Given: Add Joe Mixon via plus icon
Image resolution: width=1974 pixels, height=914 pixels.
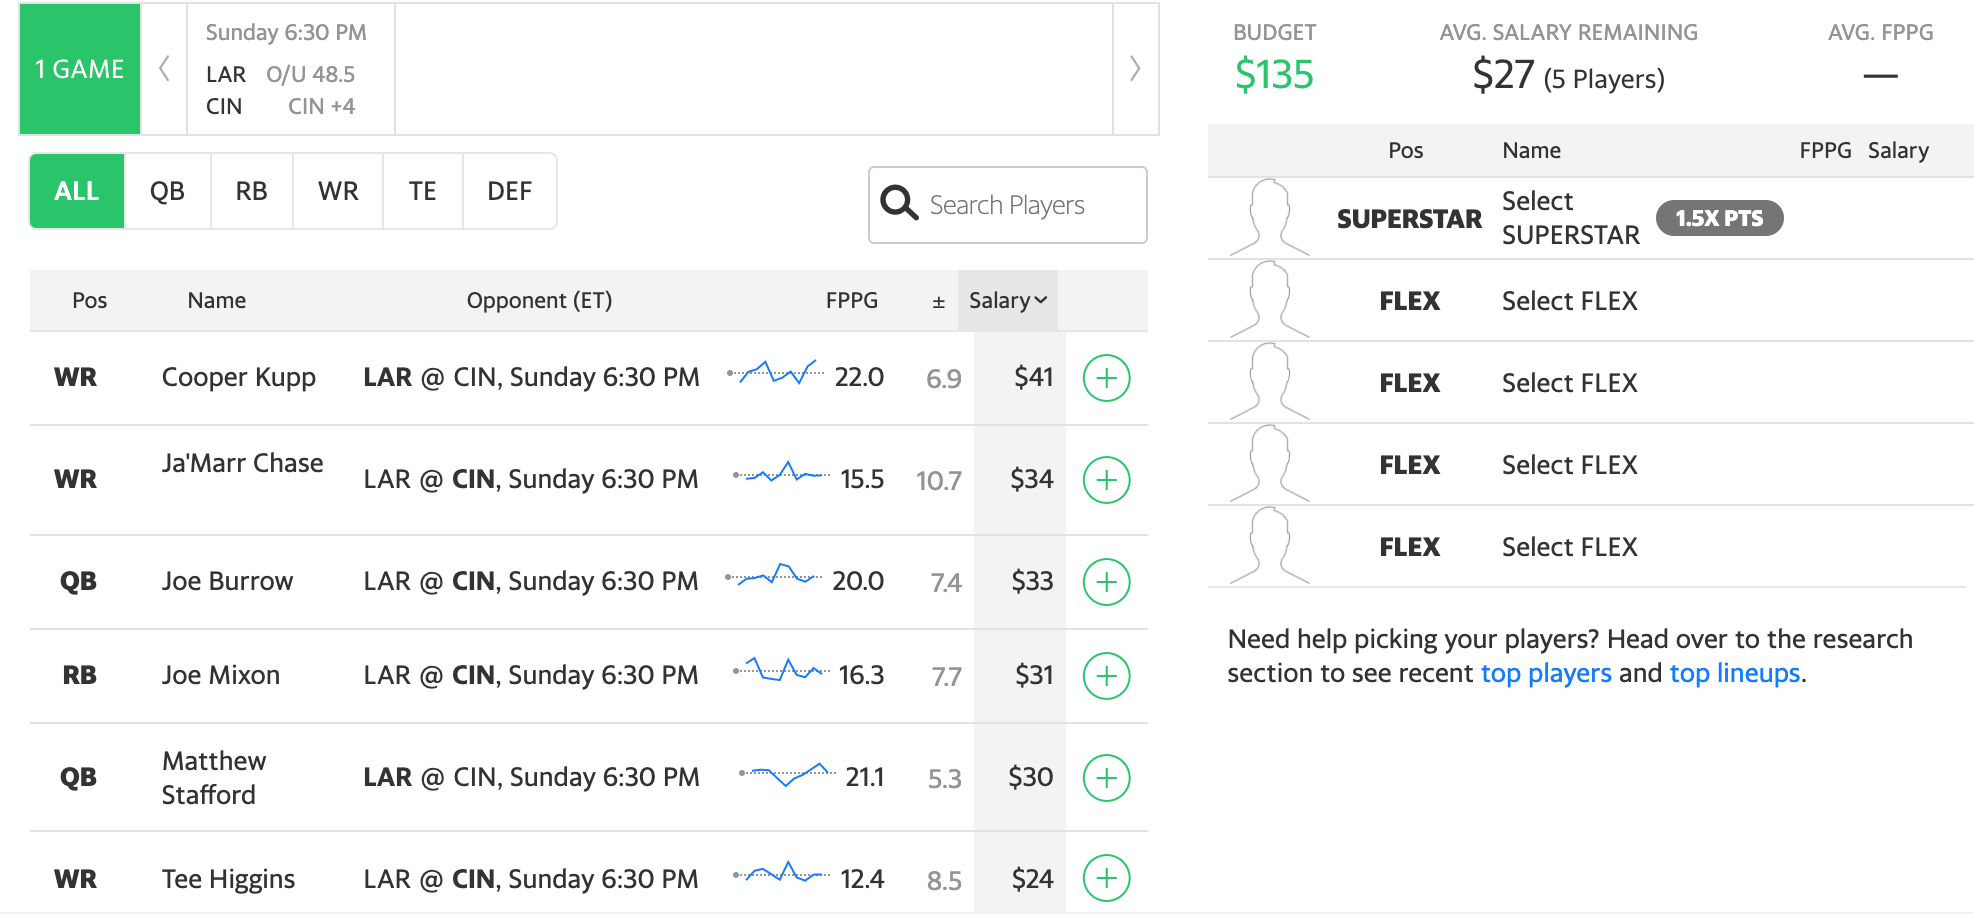Looking at the screenshot, I should [x=1106, y=676].
